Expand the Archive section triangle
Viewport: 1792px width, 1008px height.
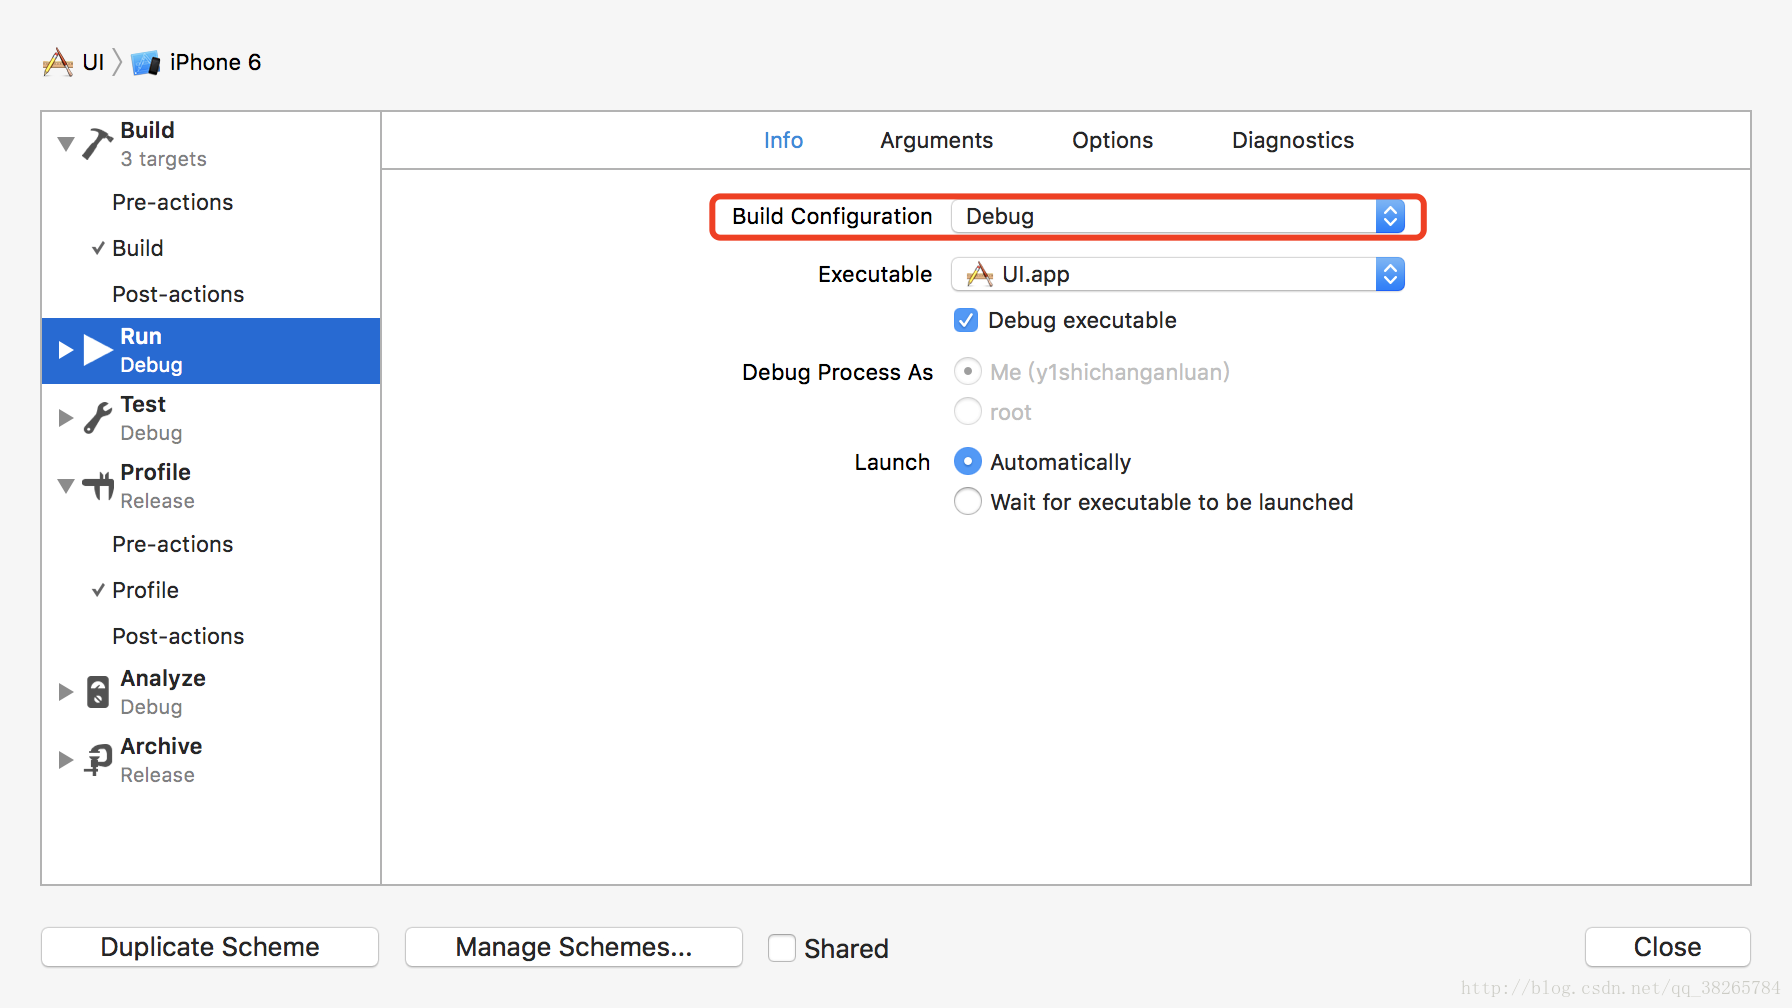click(66, 760)
